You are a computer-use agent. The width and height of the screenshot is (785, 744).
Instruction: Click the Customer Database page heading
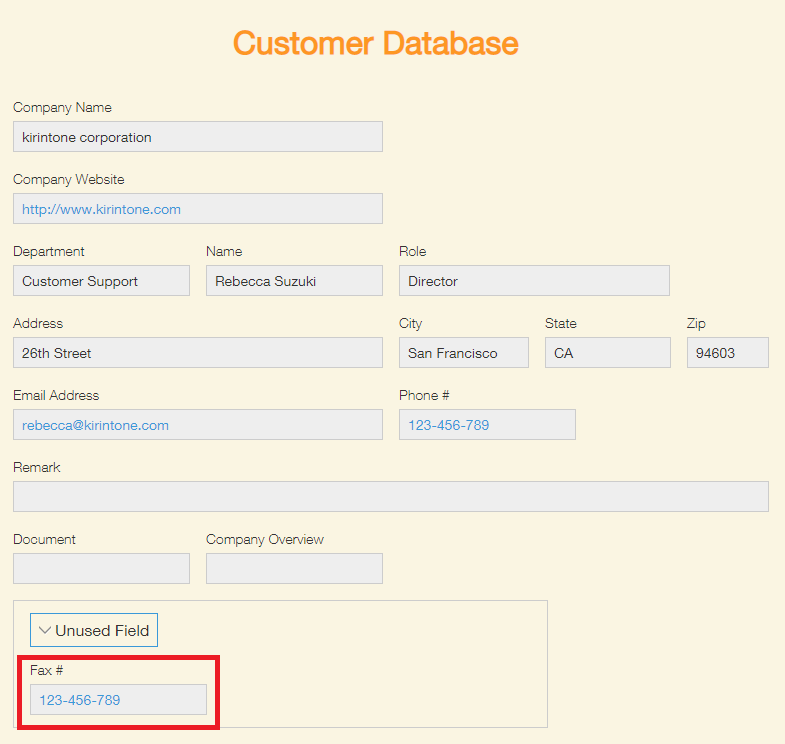pos(375,44)
